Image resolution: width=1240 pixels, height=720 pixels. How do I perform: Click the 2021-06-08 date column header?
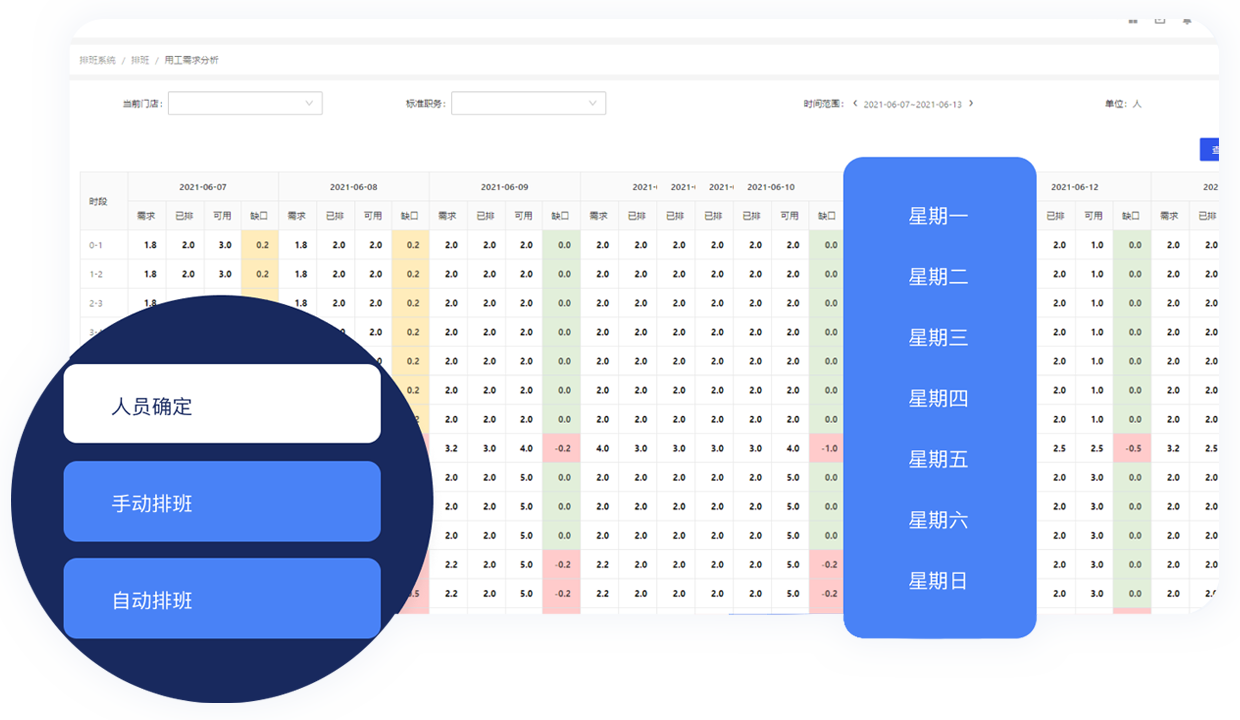click(354, 187)
